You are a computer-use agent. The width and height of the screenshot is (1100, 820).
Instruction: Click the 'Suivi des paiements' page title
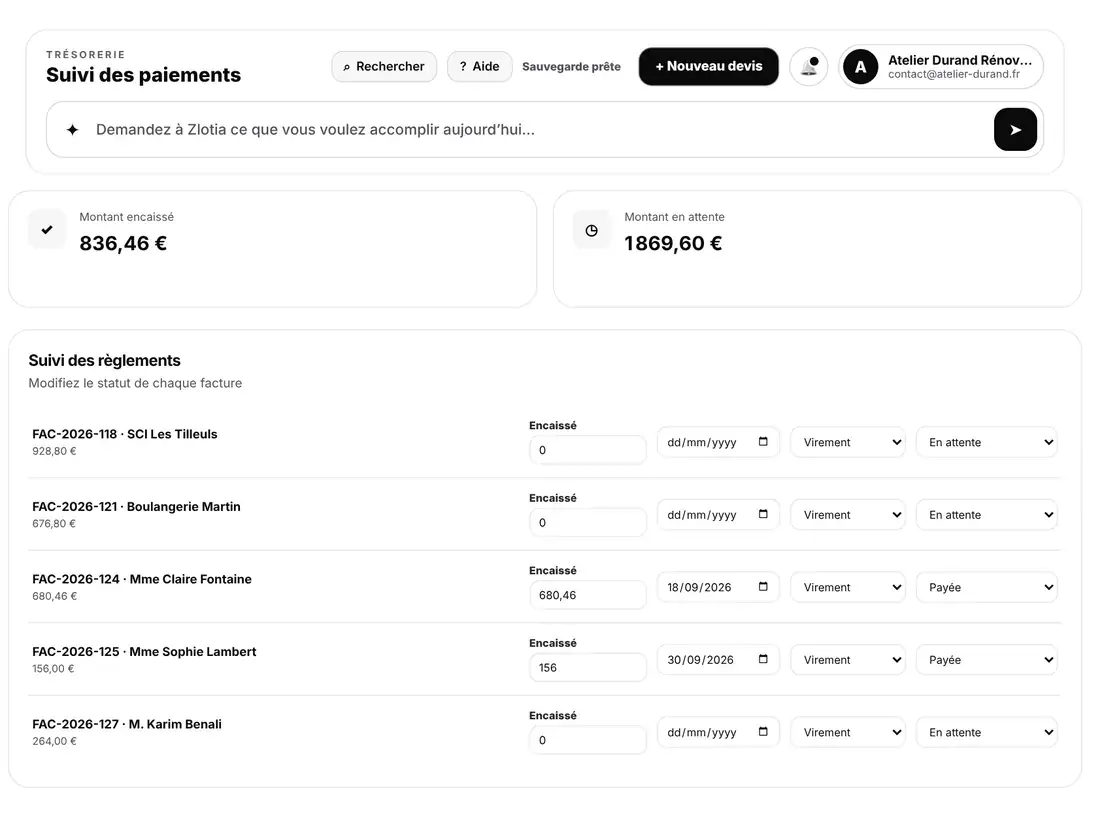pyautogui.click(x=144, y=75)
